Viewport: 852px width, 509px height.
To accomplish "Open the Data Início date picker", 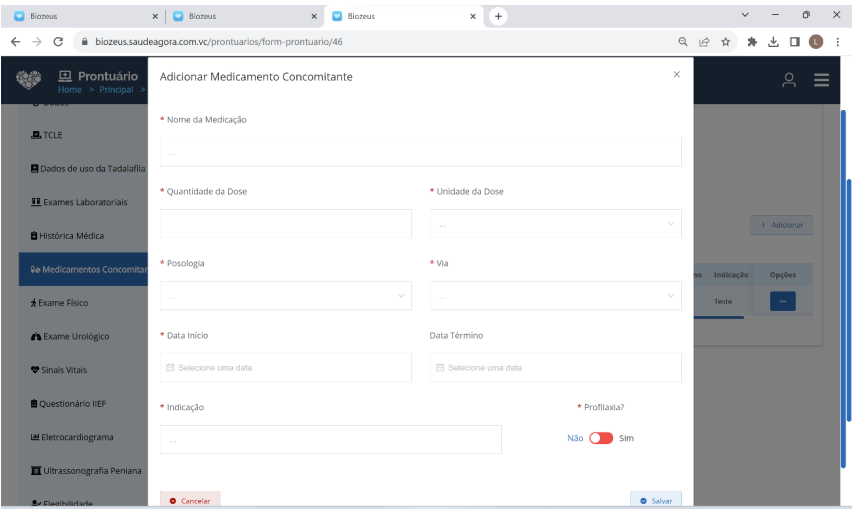I will tap(285, 368).
